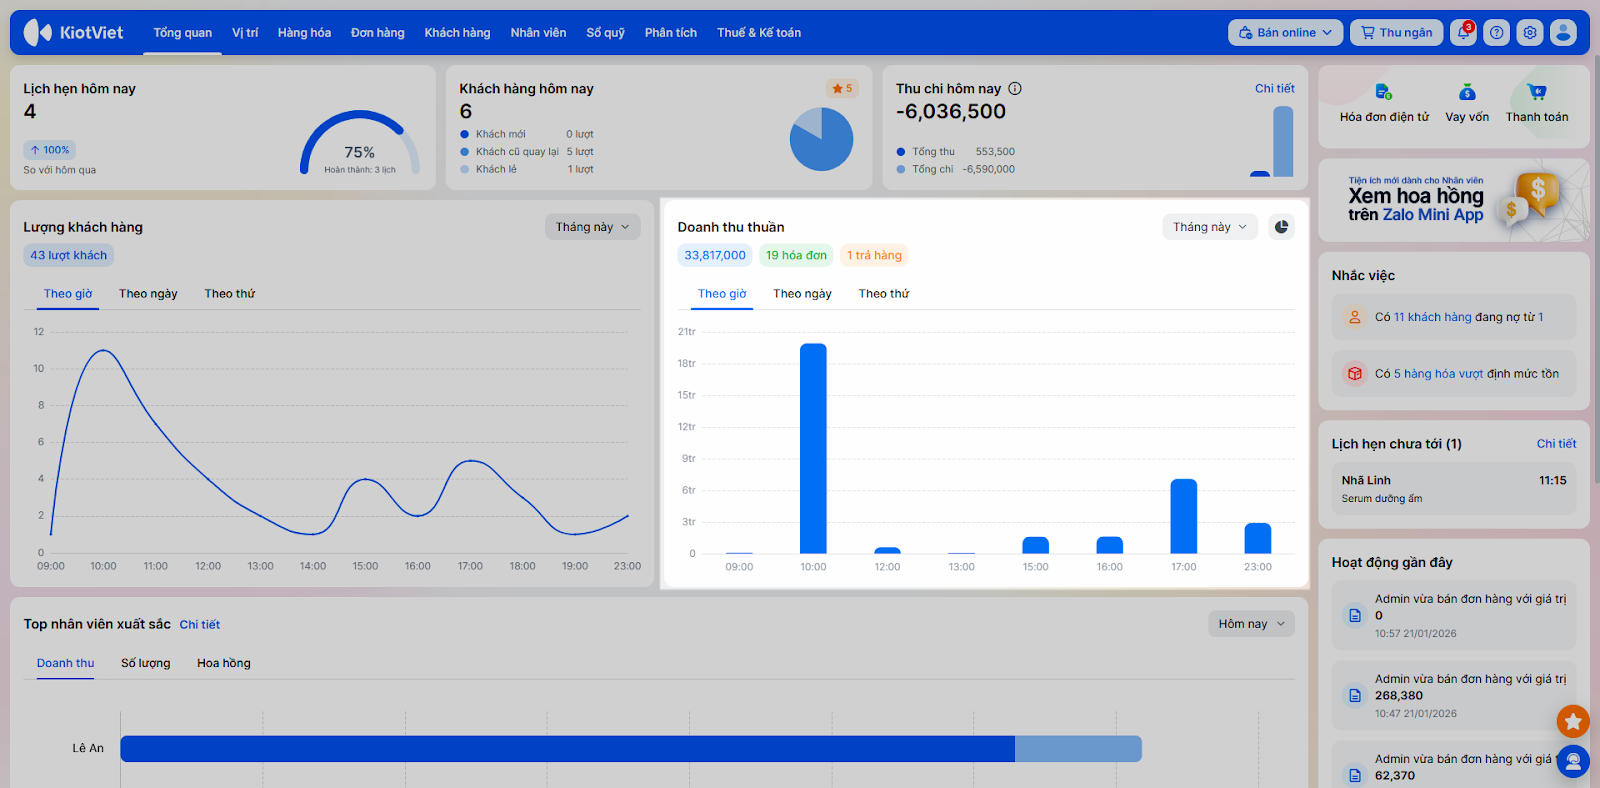The width and height of the screenshot is (1600, 788).
Task: Click the Thu chi info icon
Action: pos(1015,89)
